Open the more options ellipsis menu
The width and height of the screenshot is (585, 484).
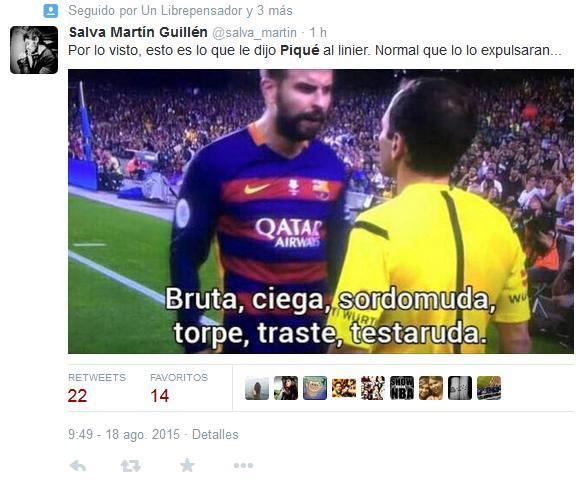pos(243,465)
